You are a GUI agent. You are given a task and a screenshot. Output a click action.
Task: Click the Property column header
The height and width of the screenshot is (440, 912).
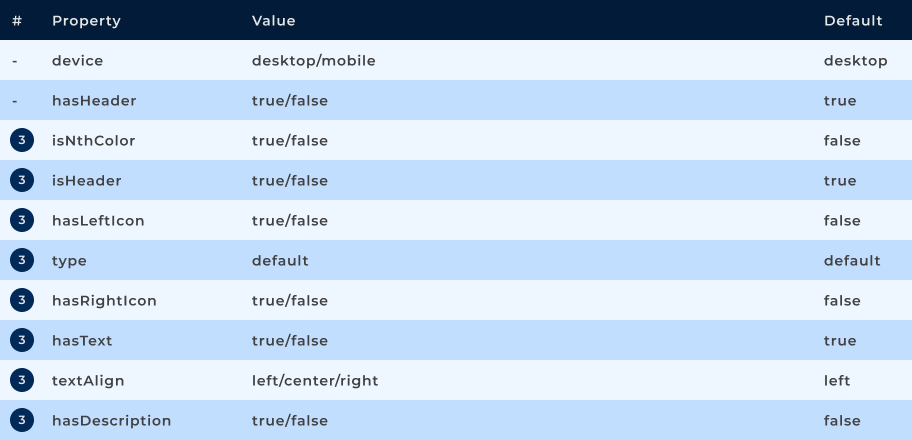pyautogui.click(x=86, y=21)
